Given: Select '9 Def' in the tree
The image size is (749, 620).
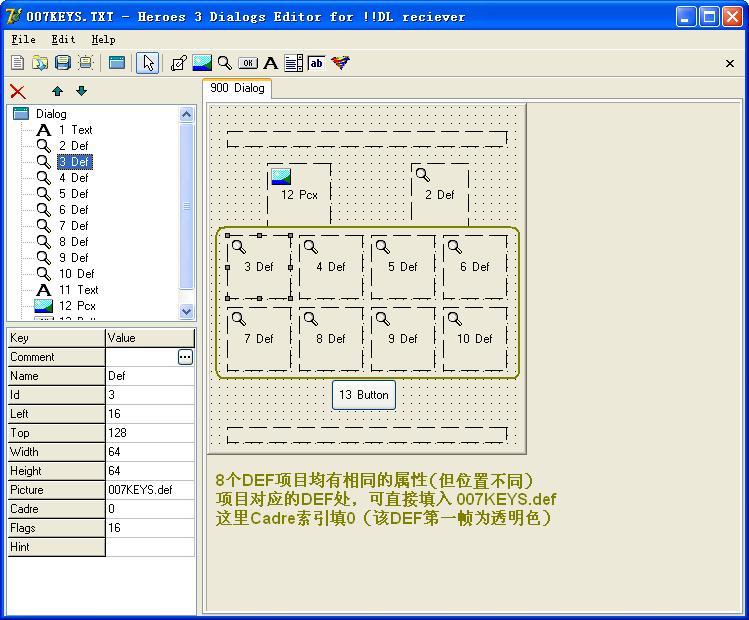Looking at the screenshot, I should 74,258.
